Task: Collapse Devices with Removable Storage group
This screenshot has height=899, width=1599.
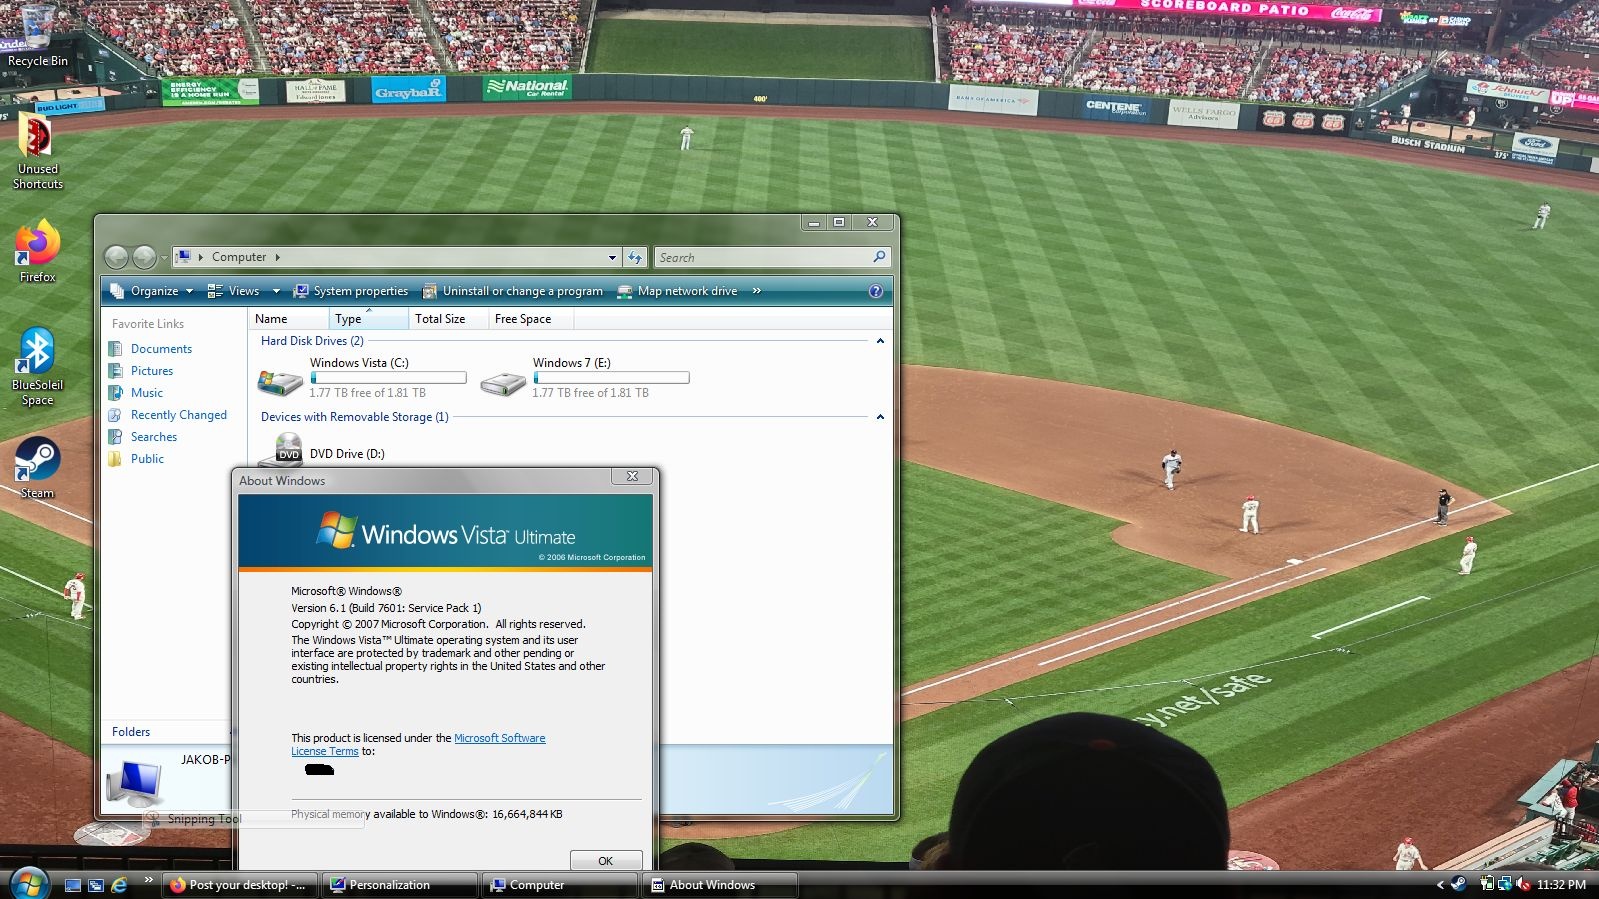Action: tap(880, 417)
